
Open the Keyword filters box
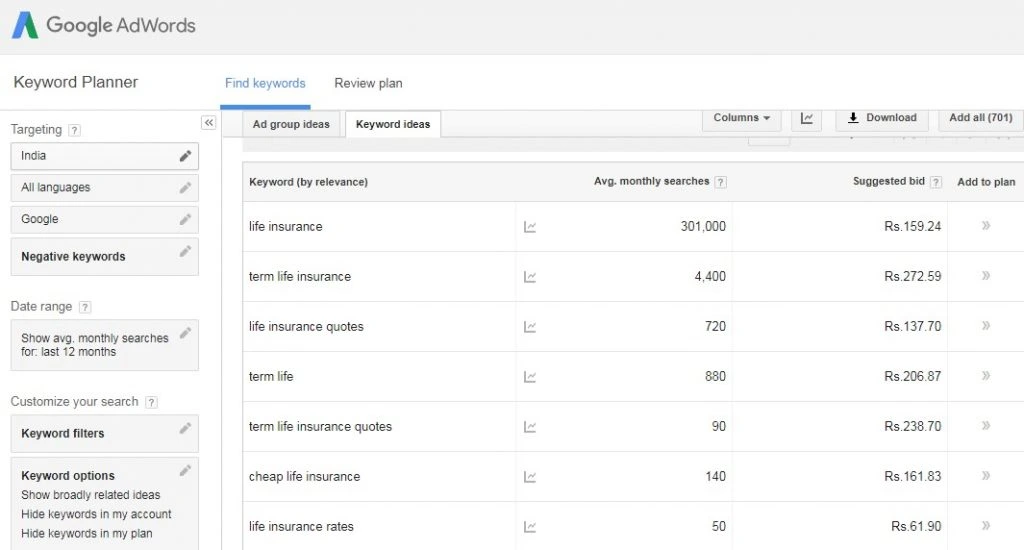pos(104,434)
